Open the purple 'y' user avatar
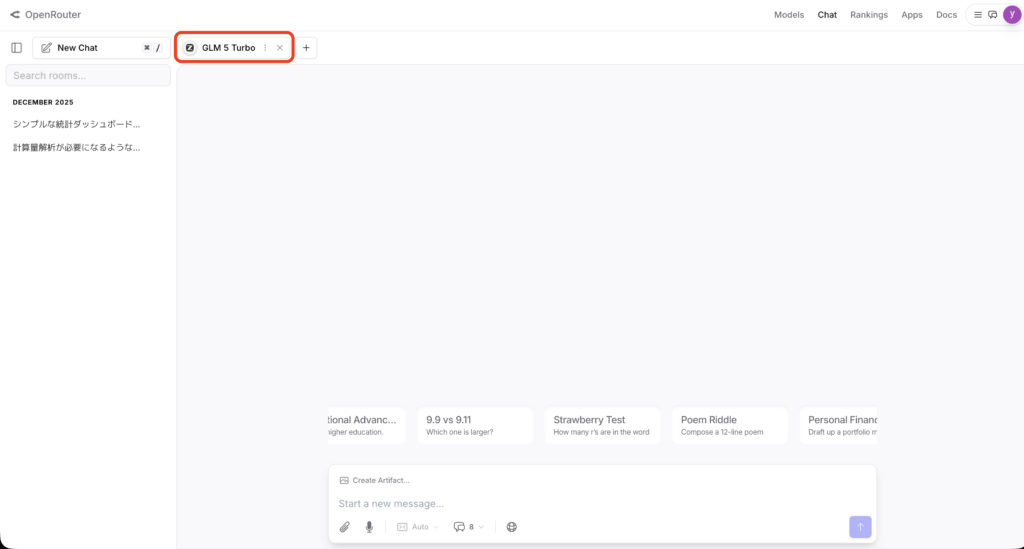 click(1011, 14)
